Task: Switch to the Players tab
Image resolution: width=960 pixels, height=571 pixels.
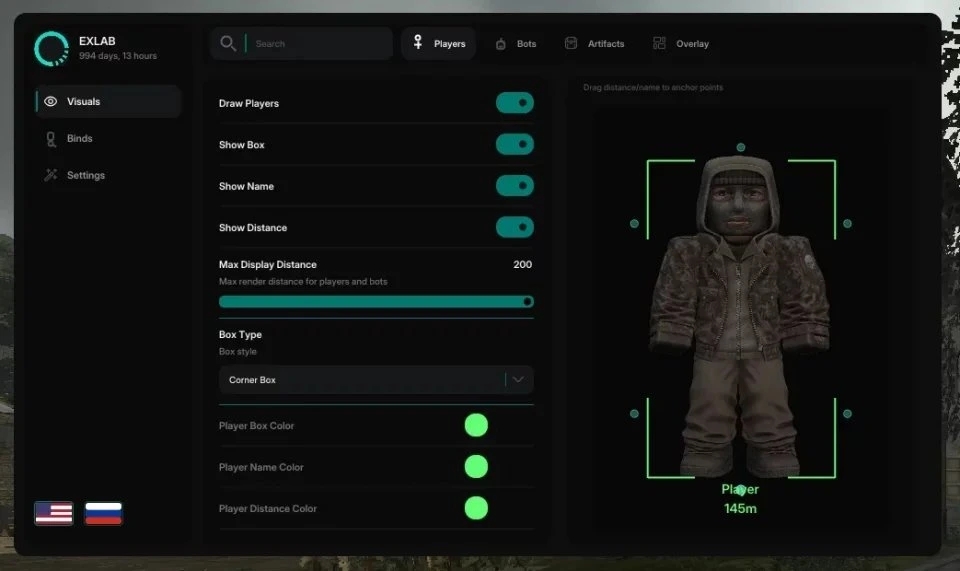Action: 438,43
